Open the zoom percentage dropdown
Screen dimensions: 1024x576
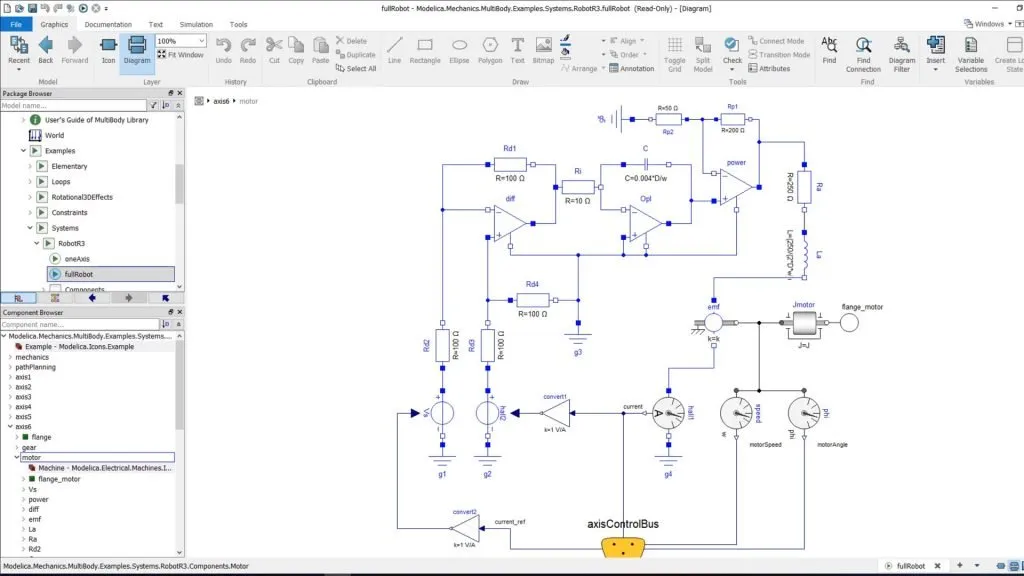pos(201,41)
